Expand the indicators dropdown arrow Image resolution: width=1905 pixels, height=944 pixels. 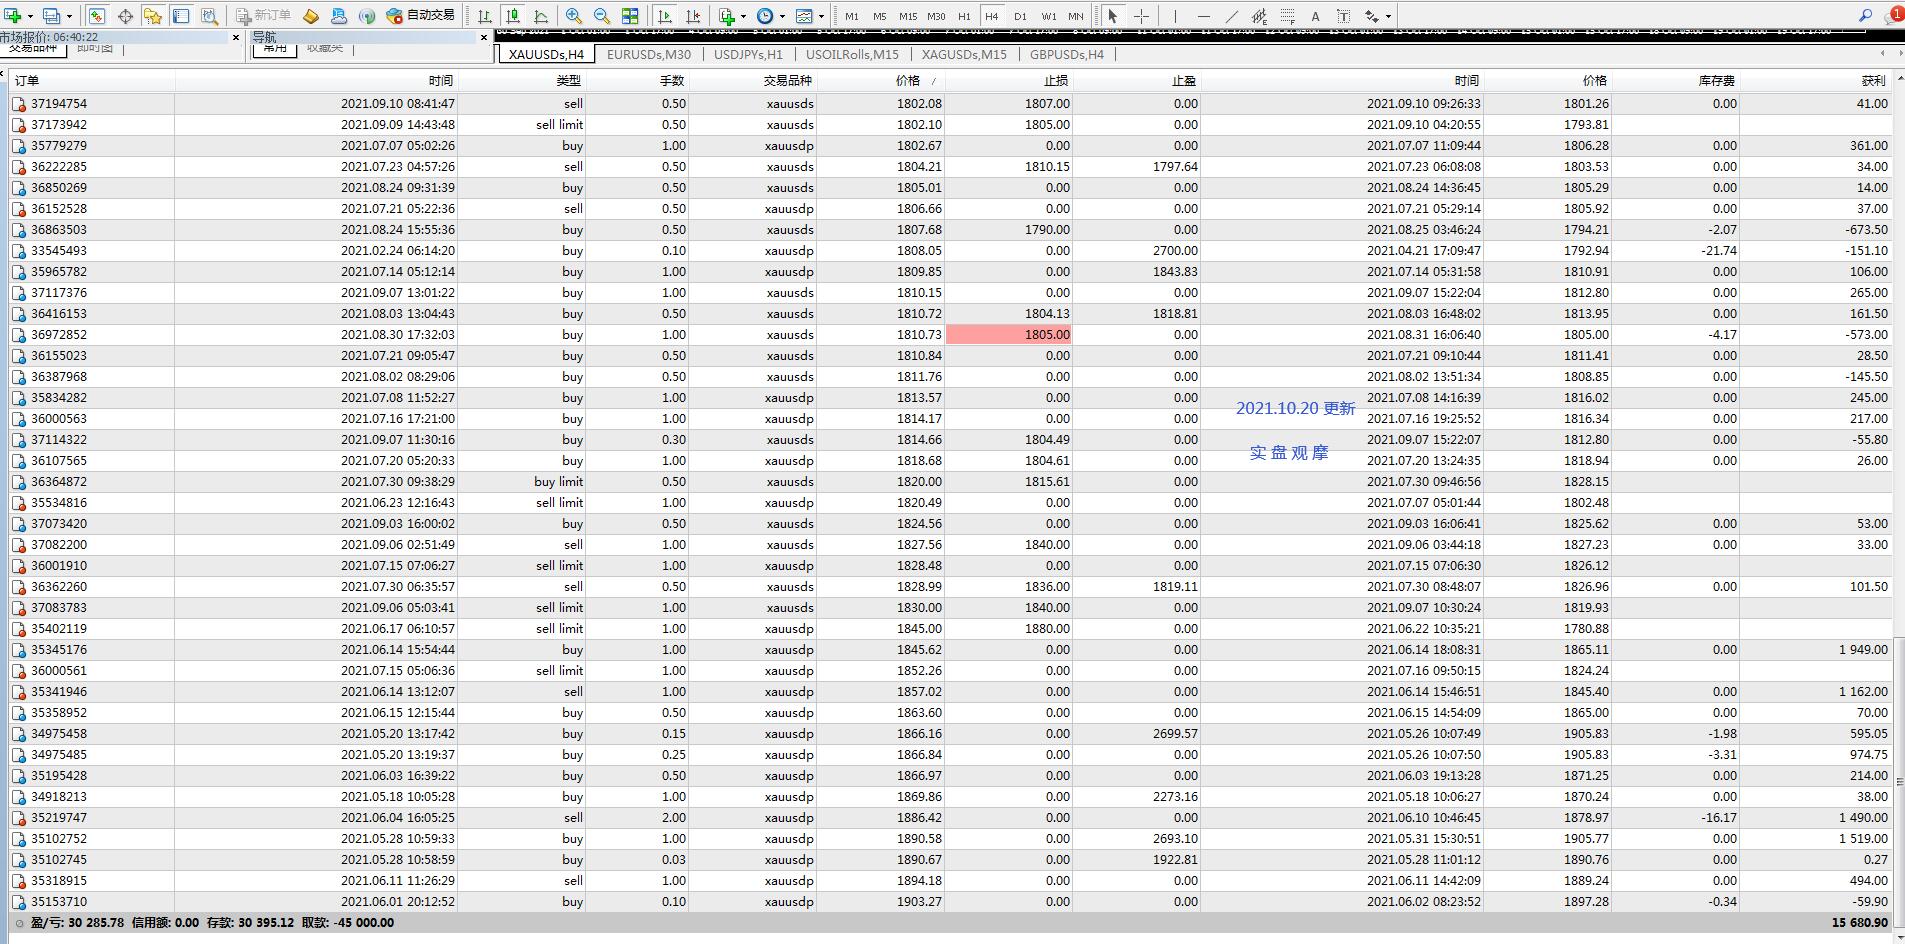click(743, 16)
